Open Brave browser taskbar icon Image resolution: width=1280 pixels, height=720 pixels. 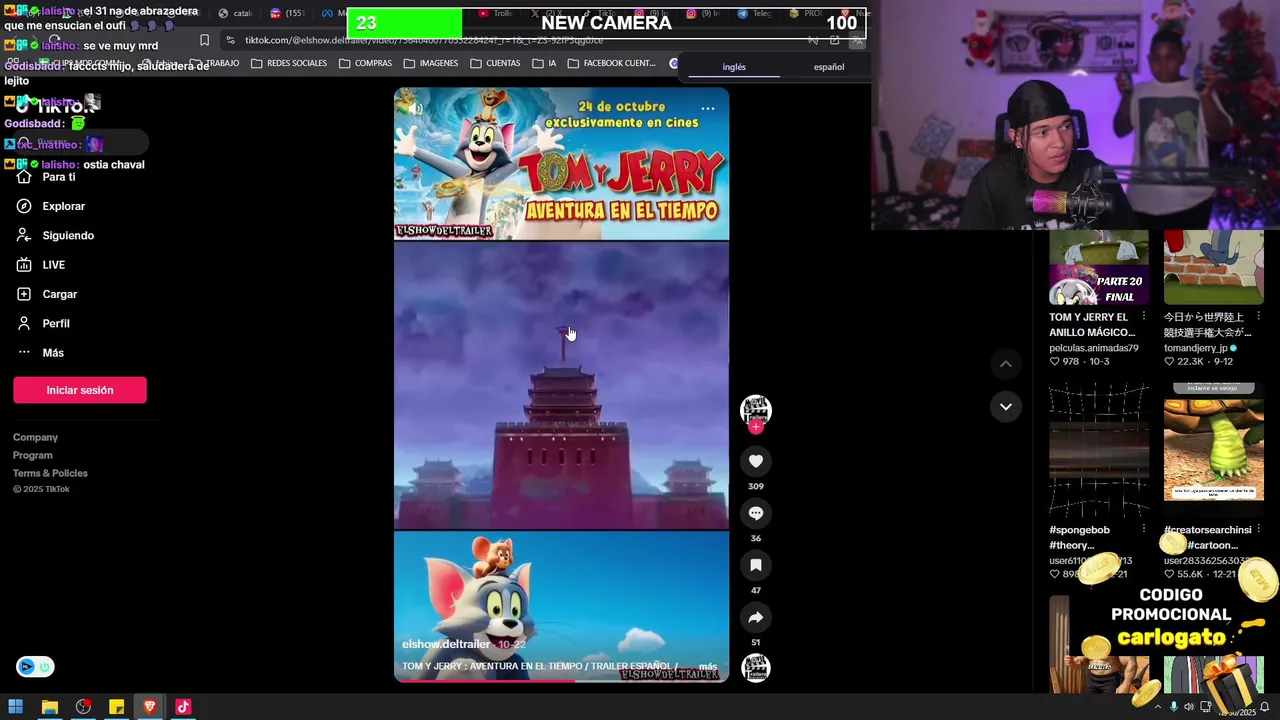(150, 707)
